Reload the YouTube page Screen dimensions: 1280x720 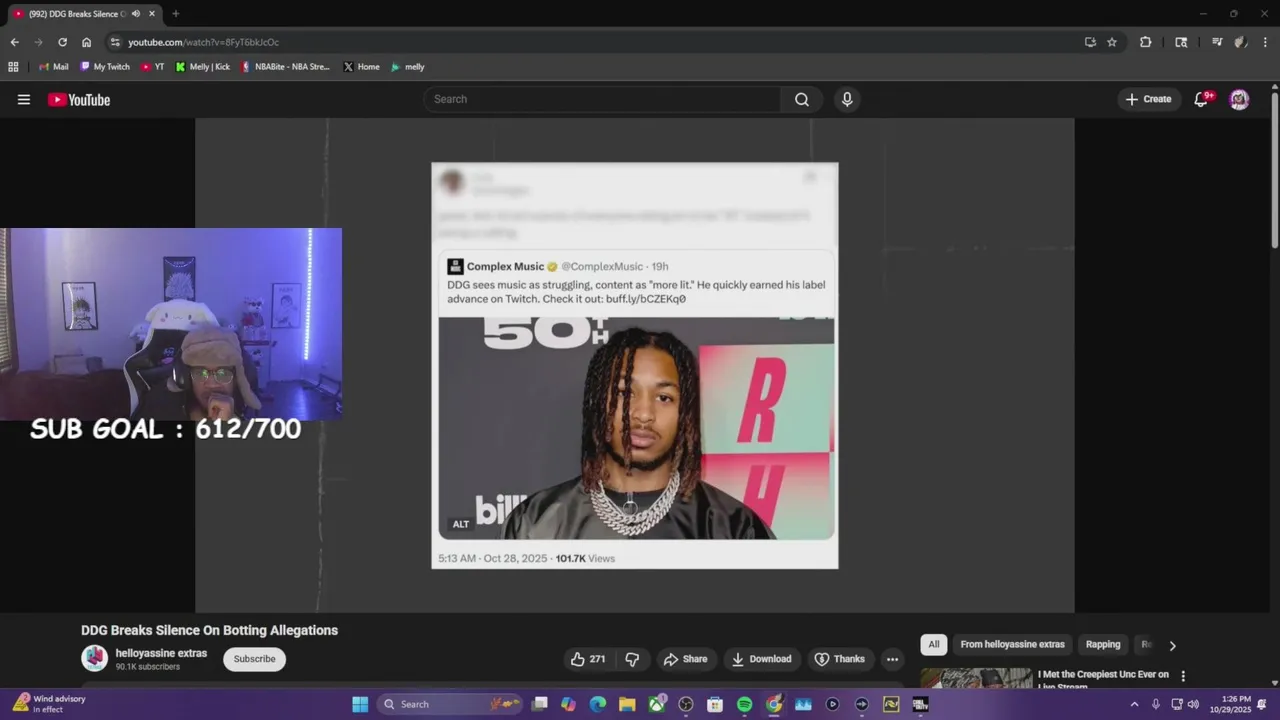point(62,42)
